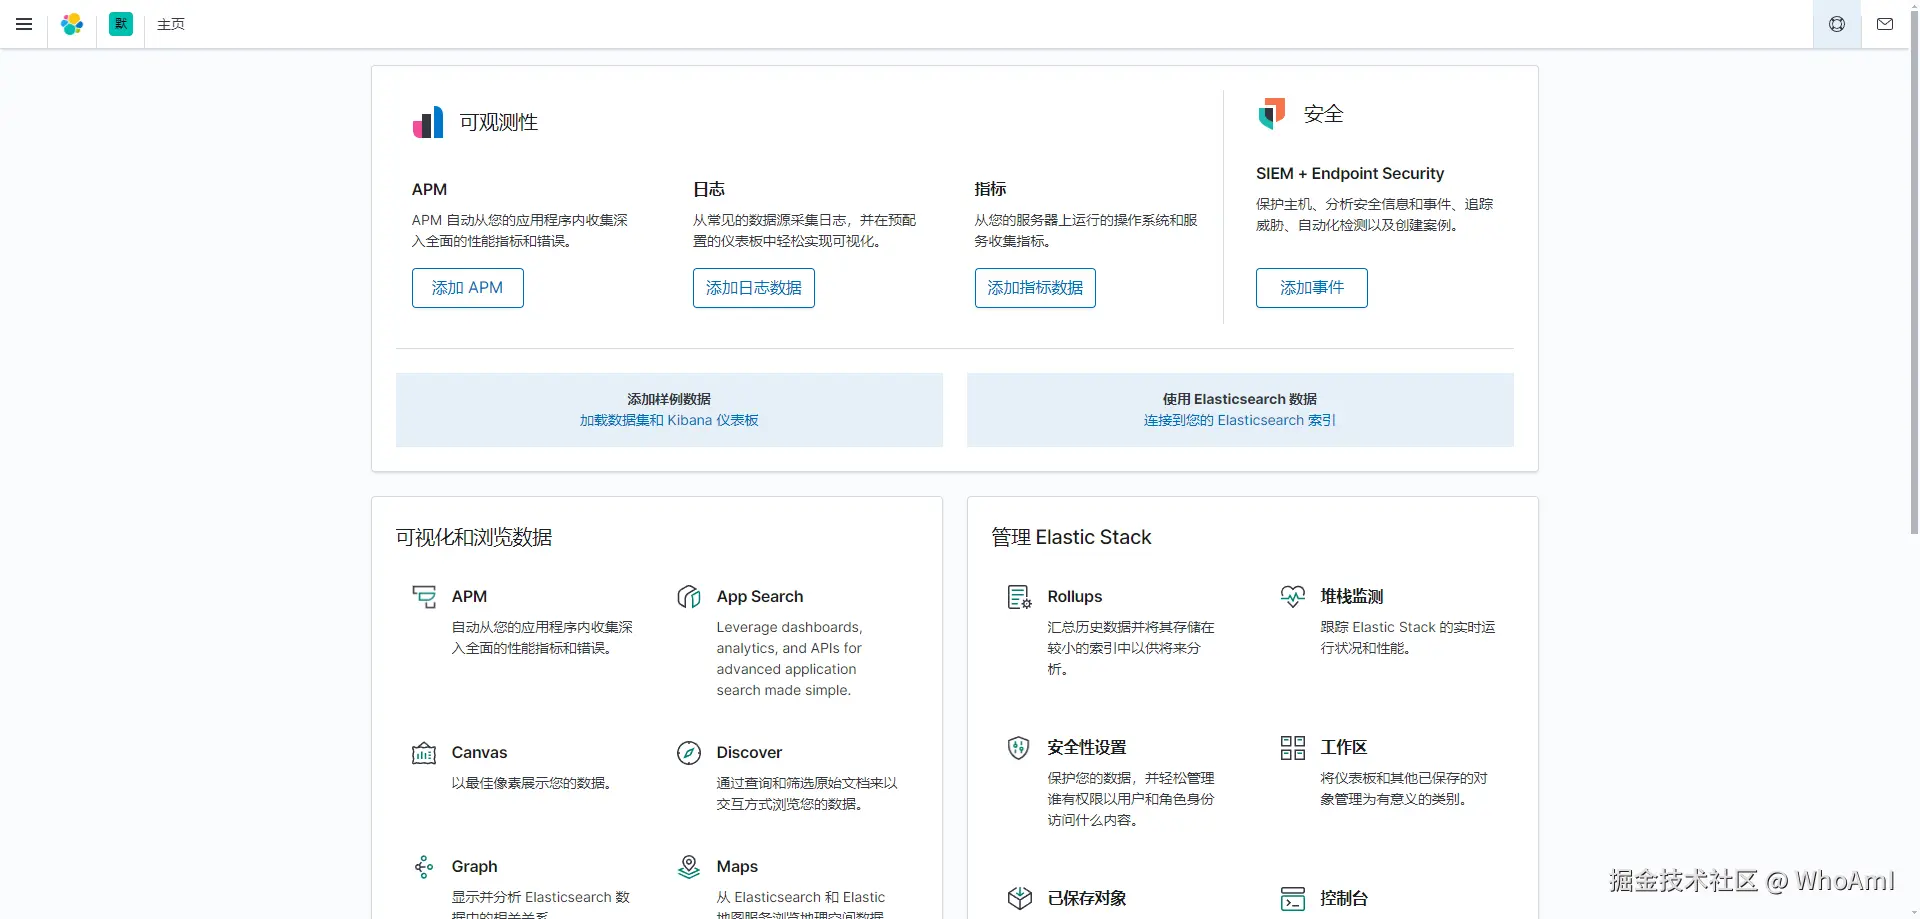The width and height of the screenshot is (1920, 919).
Task: Open the Maps title link
Action: (x=737, y=867)
